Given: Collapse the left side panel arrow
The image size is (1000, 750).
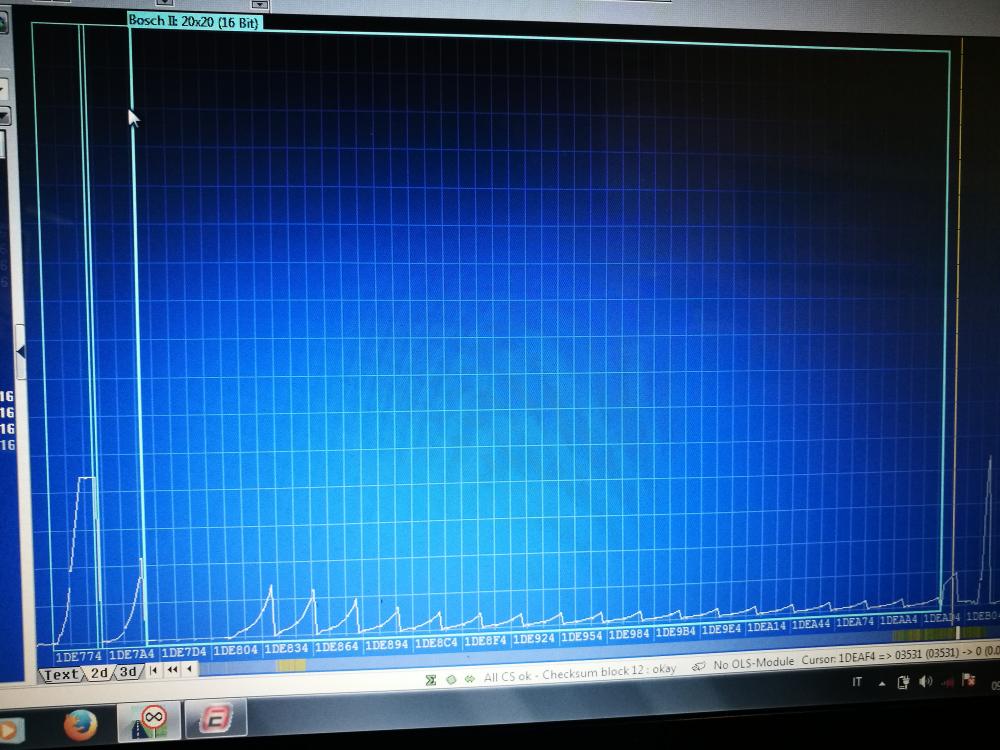Looking at the screenshot, I should pos(20,351).
